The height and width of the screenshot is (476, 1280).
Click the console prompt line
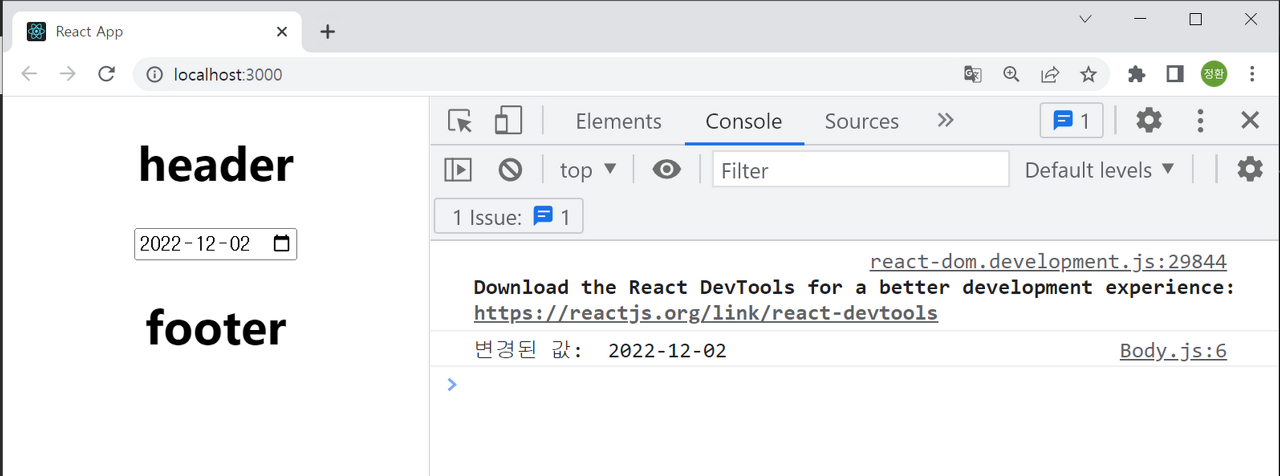point(855,384)
